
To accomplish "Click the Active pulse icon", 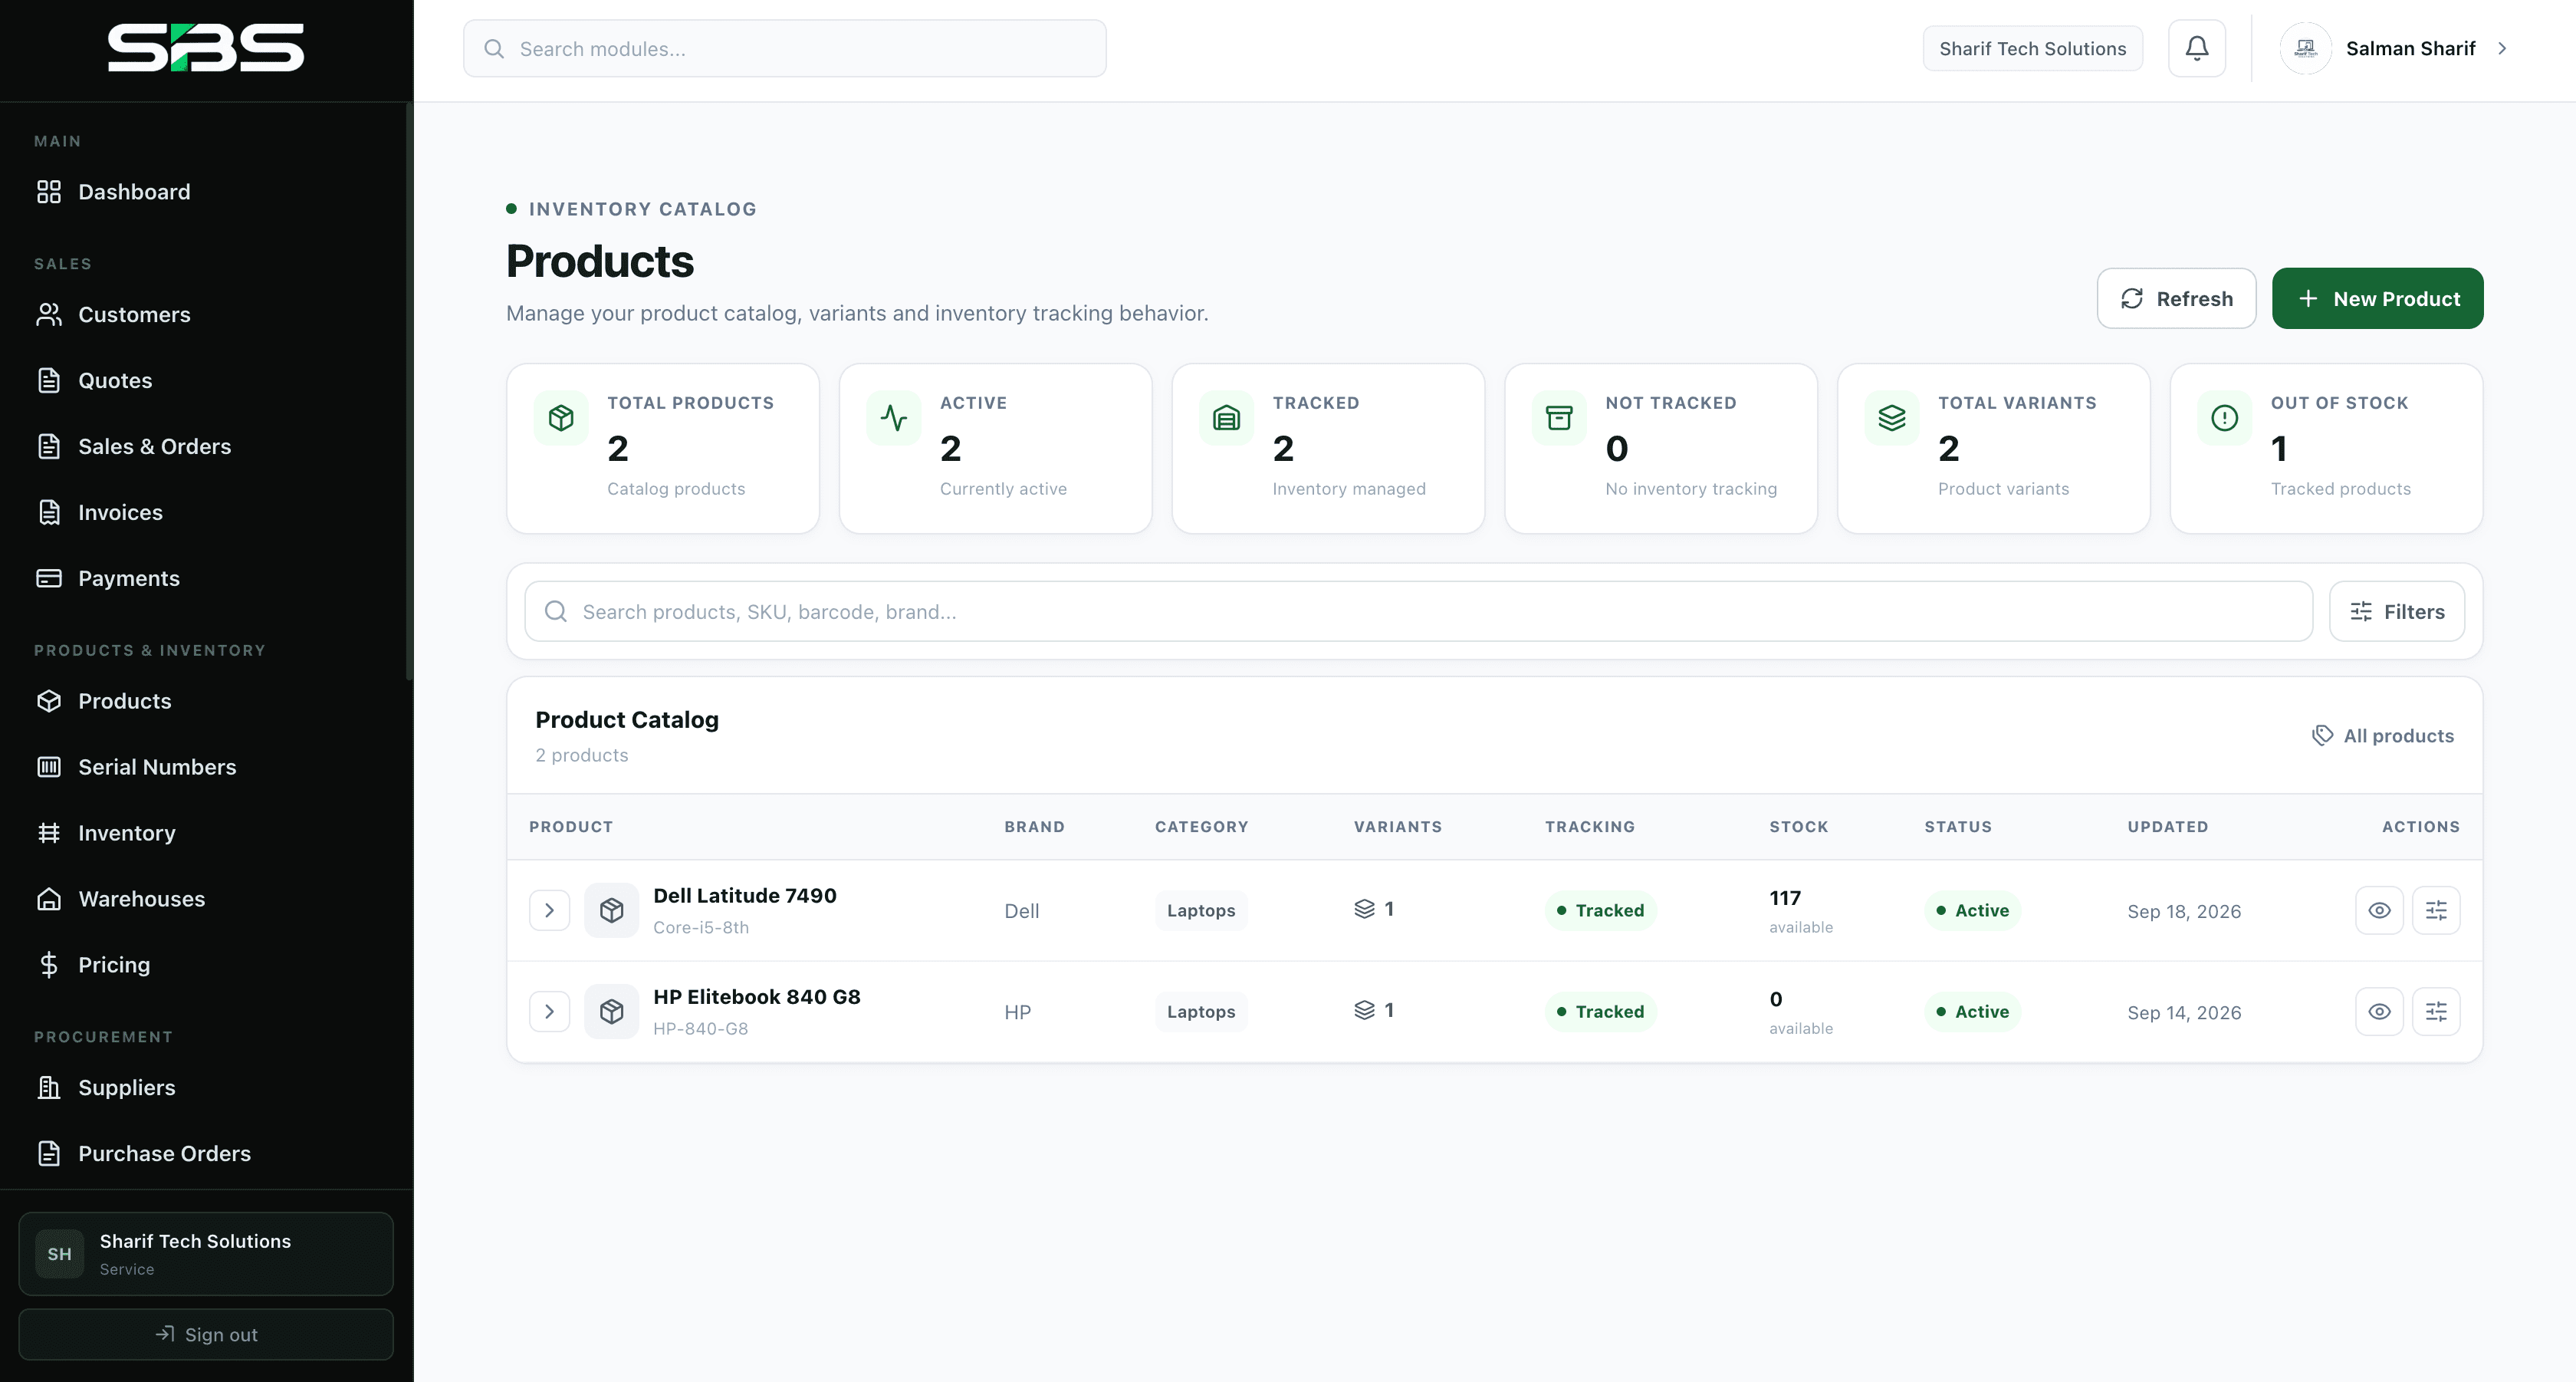I will coord(894,418).
